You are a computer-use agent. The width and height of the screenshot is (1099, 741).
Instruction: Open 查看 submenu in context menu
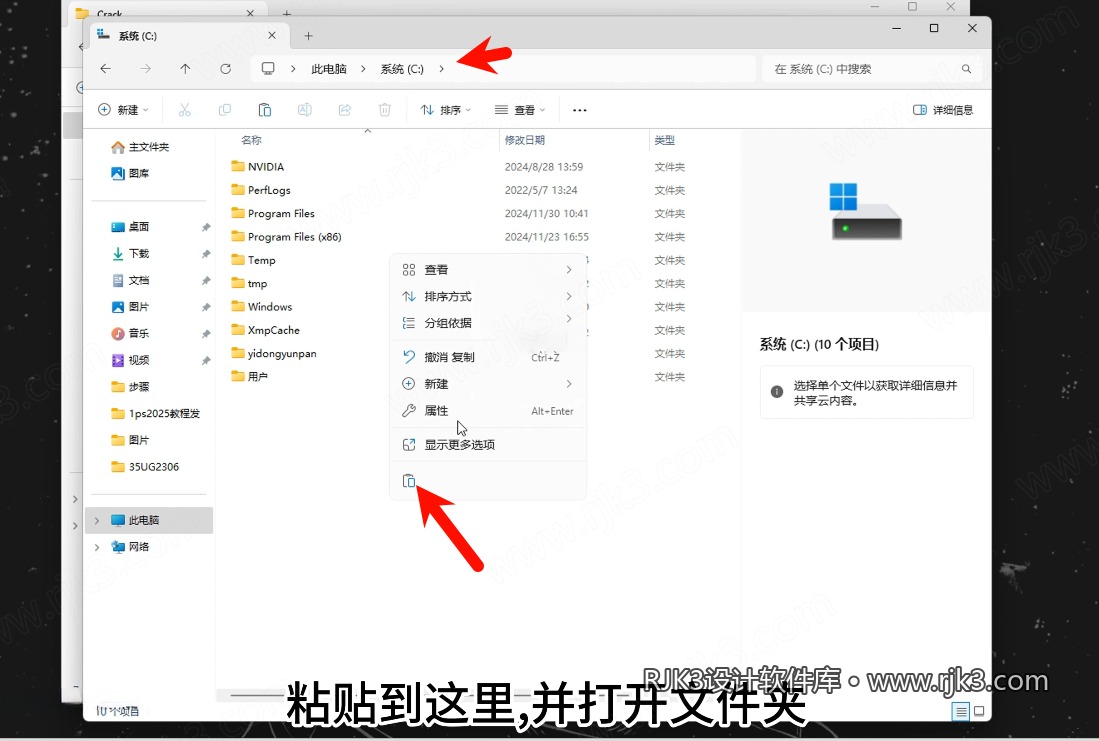tap(488, 270)
